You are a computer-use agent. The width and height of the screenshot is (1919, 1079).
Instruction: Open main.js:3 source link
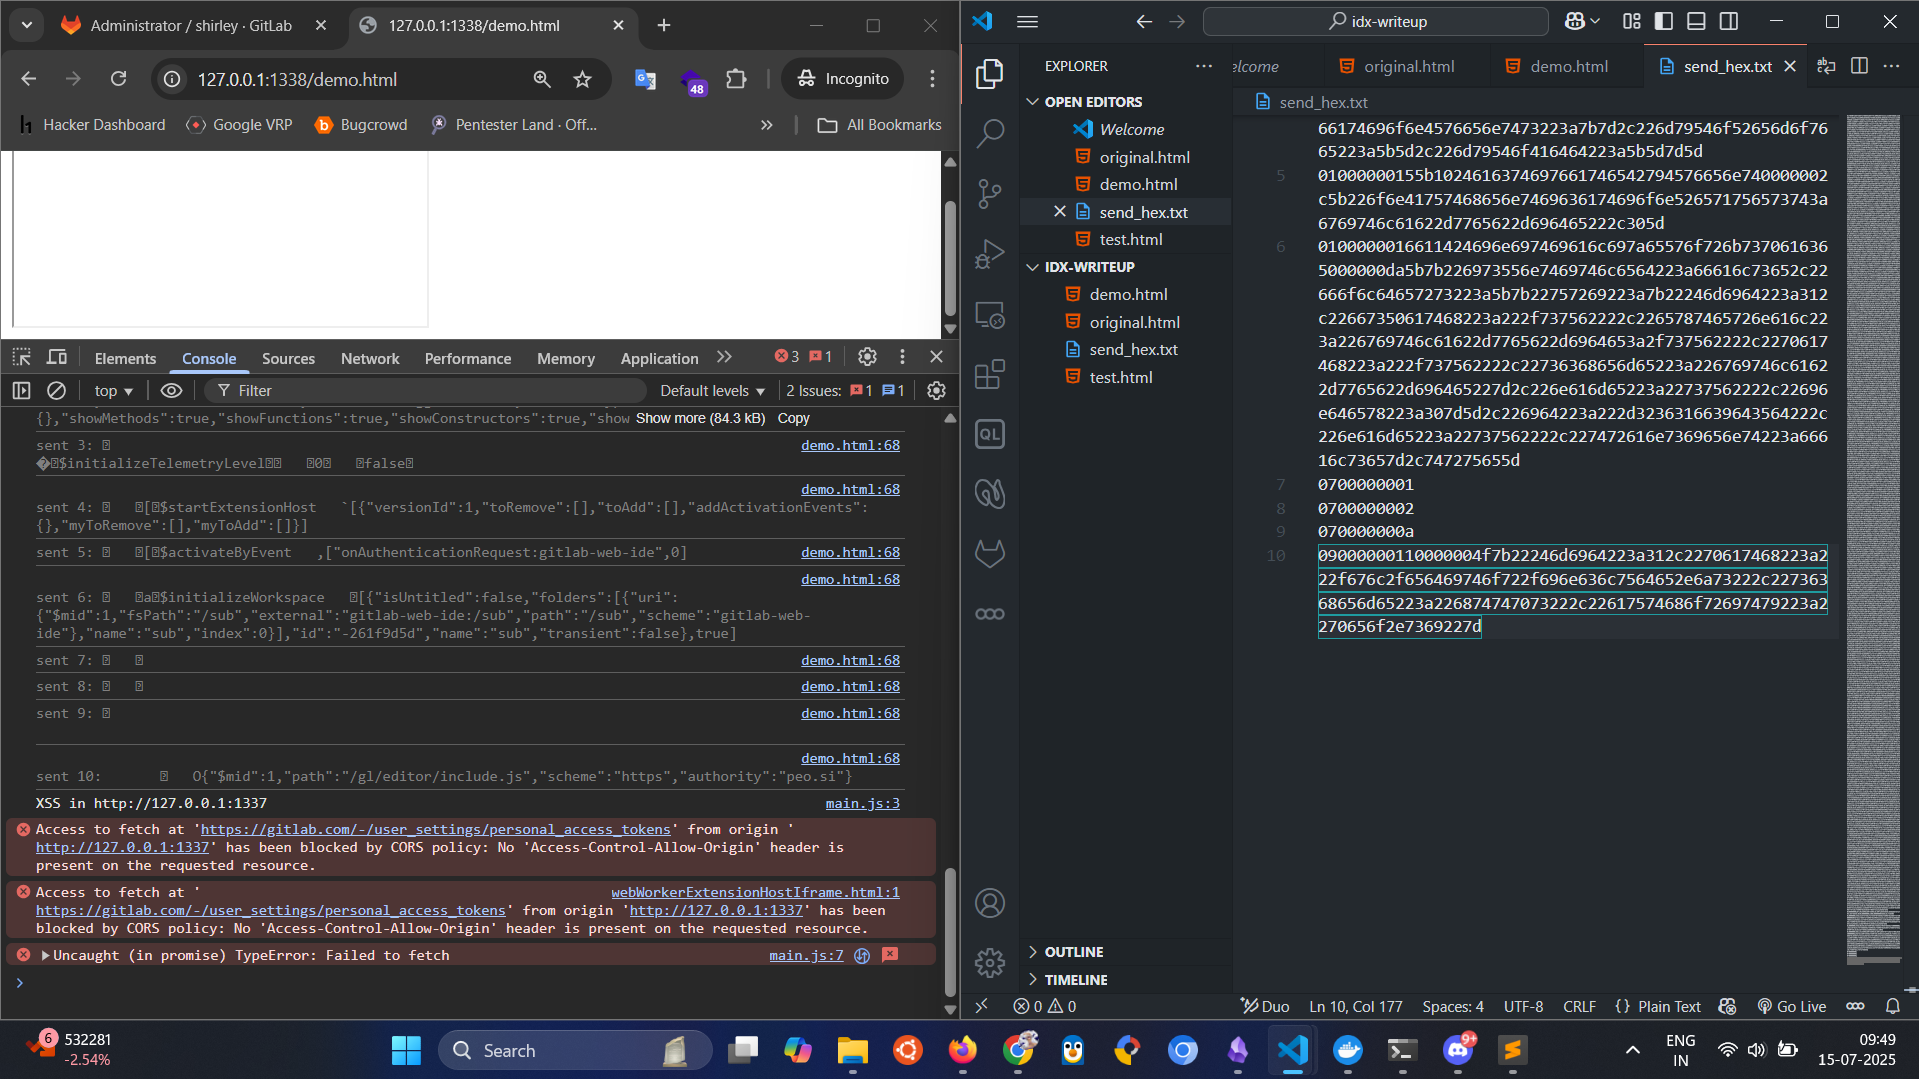[x=862, y=803]
